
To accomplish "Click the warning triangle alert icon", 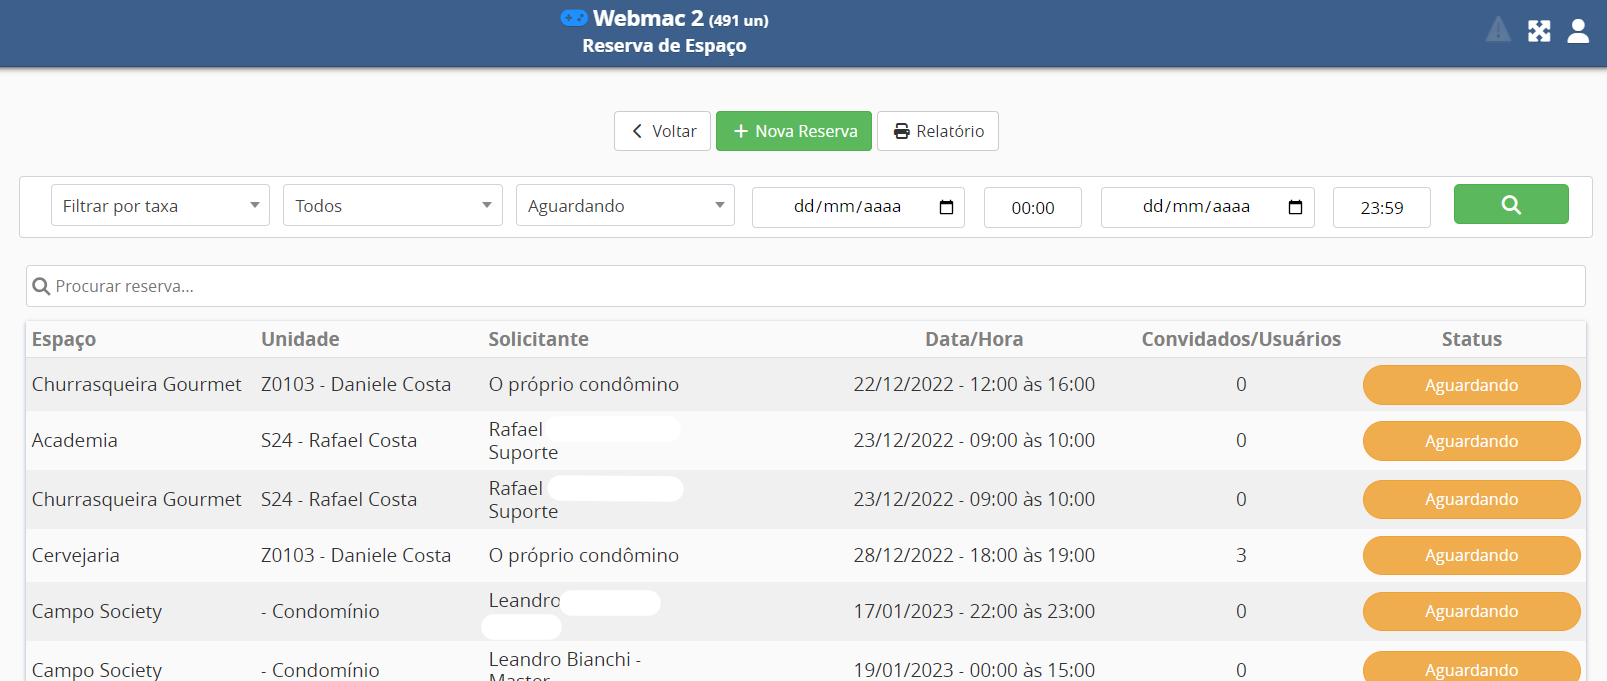I will pyautogui.click(x=1498, y=30).
